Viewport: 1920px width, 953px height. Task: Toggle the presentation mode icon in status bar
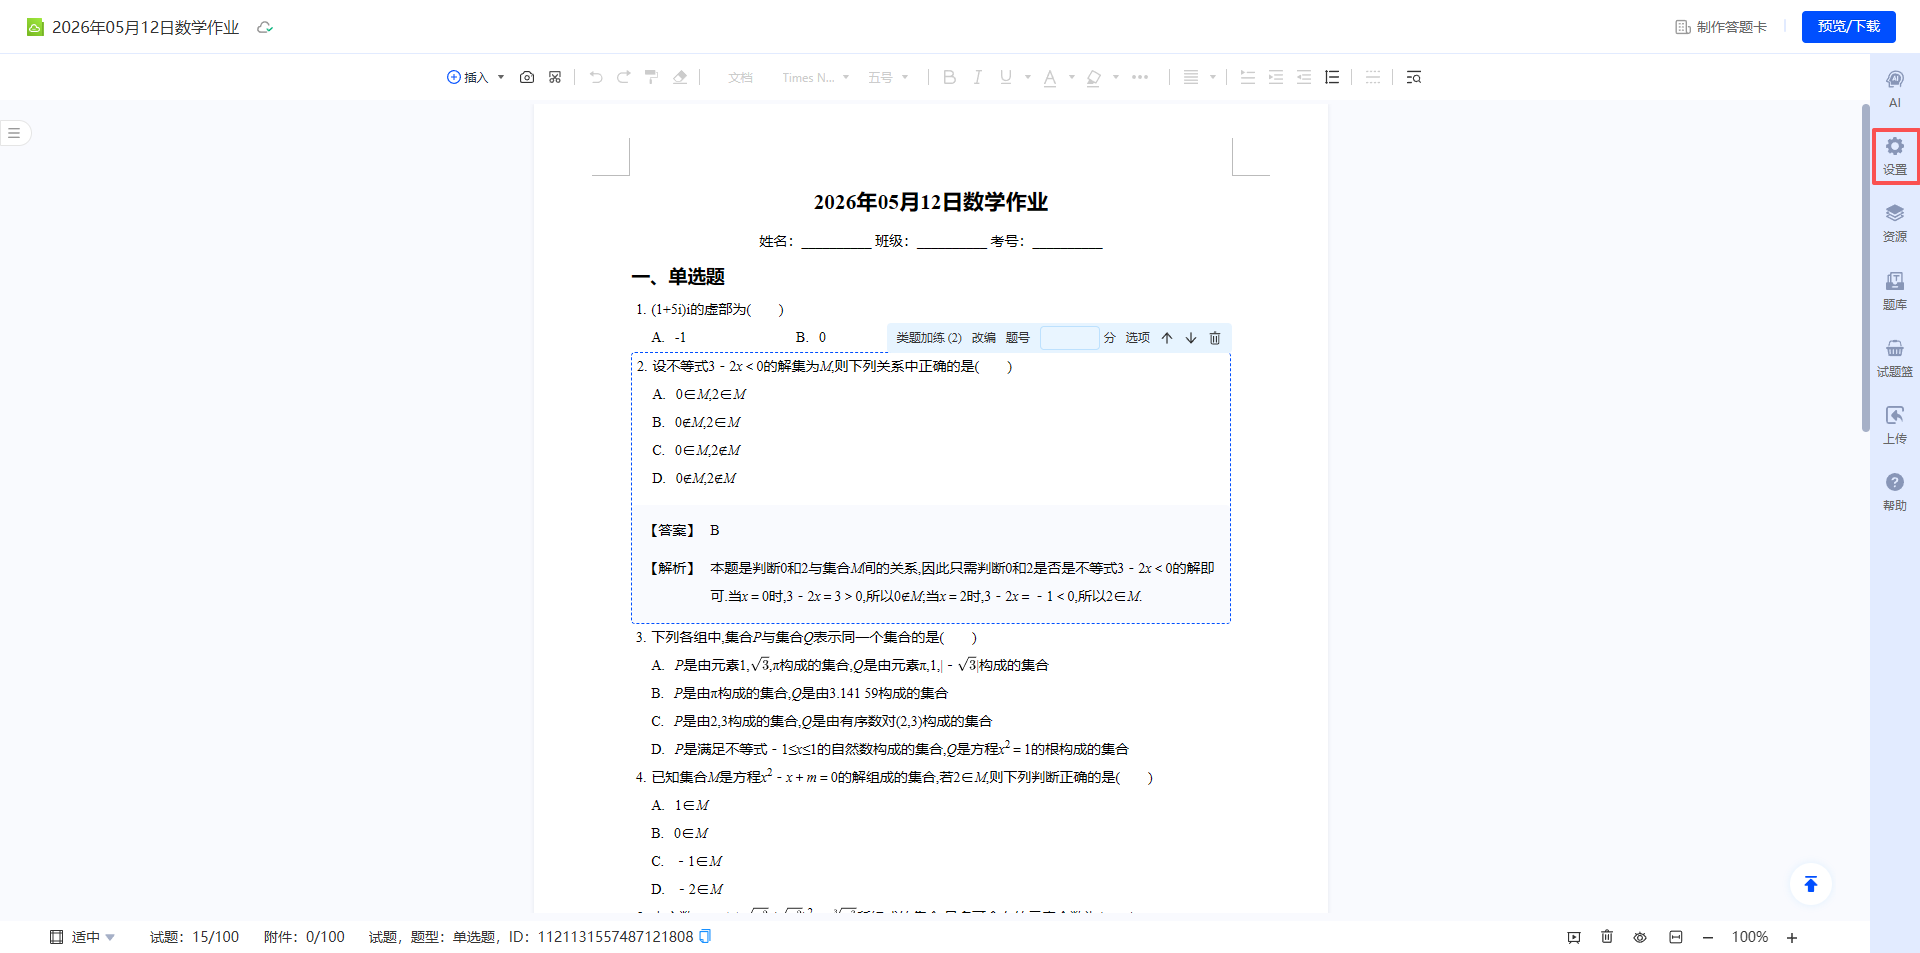(x=1574, y=937)
